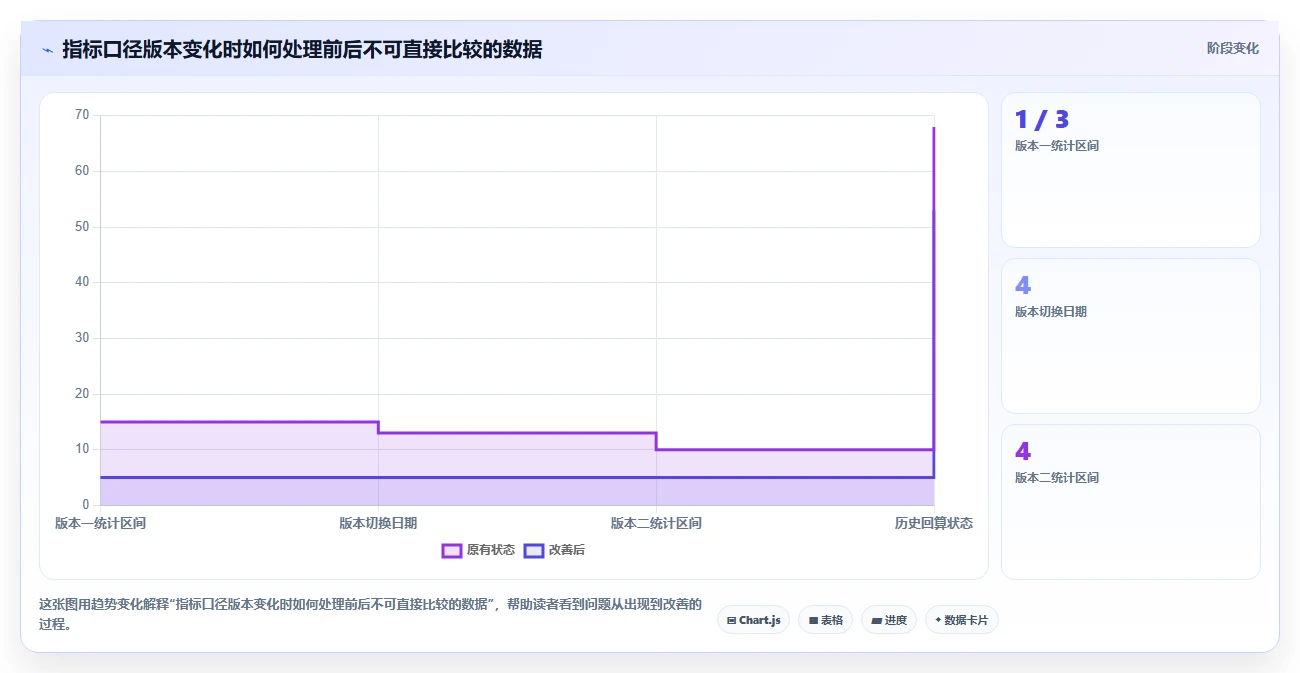Select the Chart.js tag chip
This screenshot has height=673, width=1300.
click(x=753, y=620)
